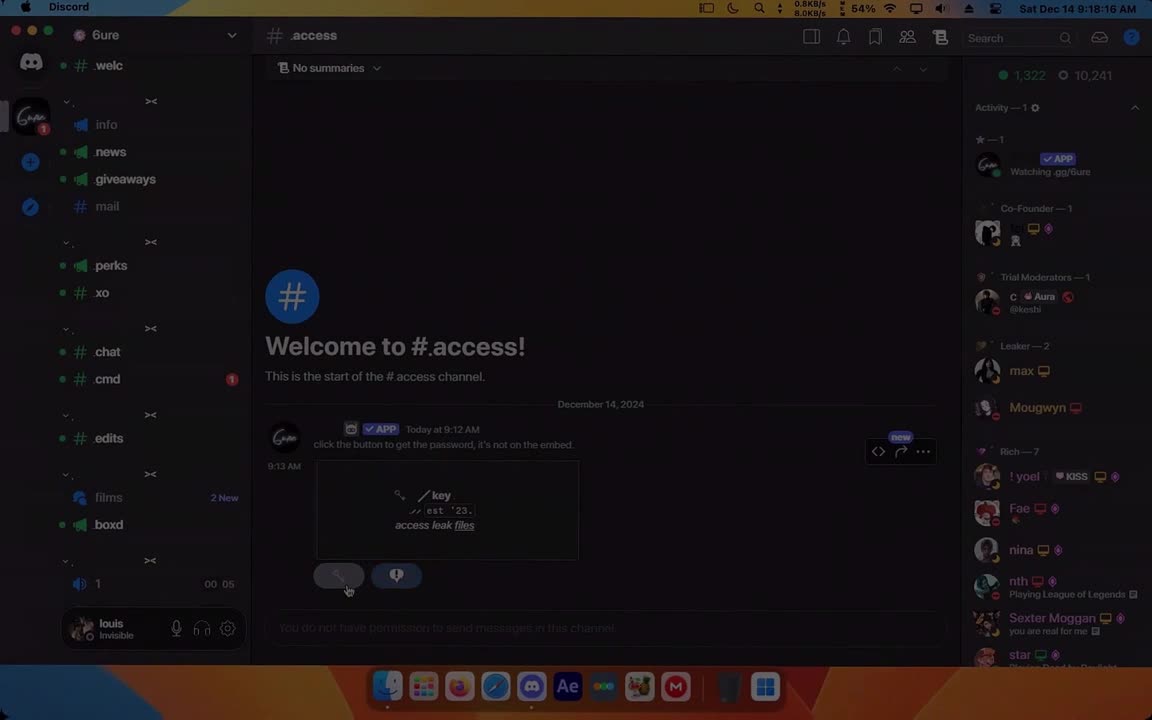Toggle the member list icon

(907, 36)
